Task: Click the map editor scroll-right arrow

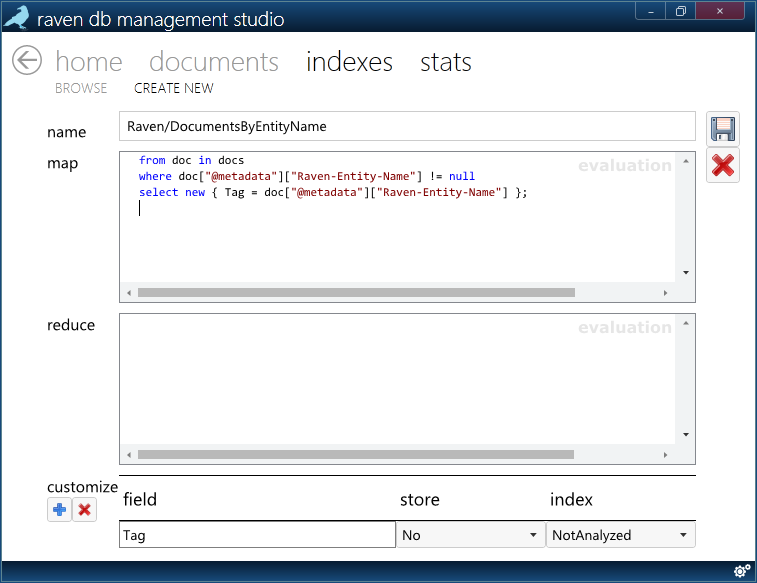Action: (x=665, y=292)
